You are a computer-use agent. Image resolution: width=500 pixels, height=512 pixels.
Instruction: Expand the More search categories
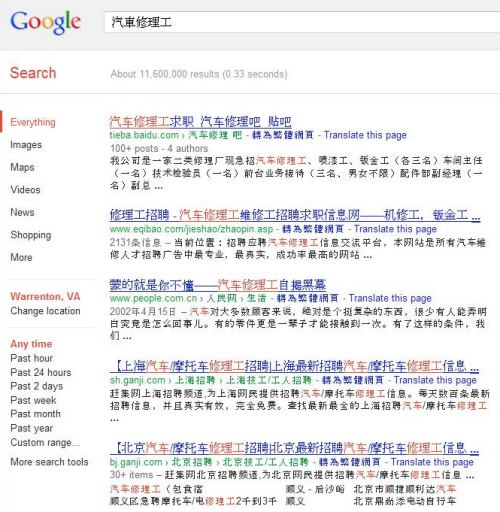coord(21,257)
